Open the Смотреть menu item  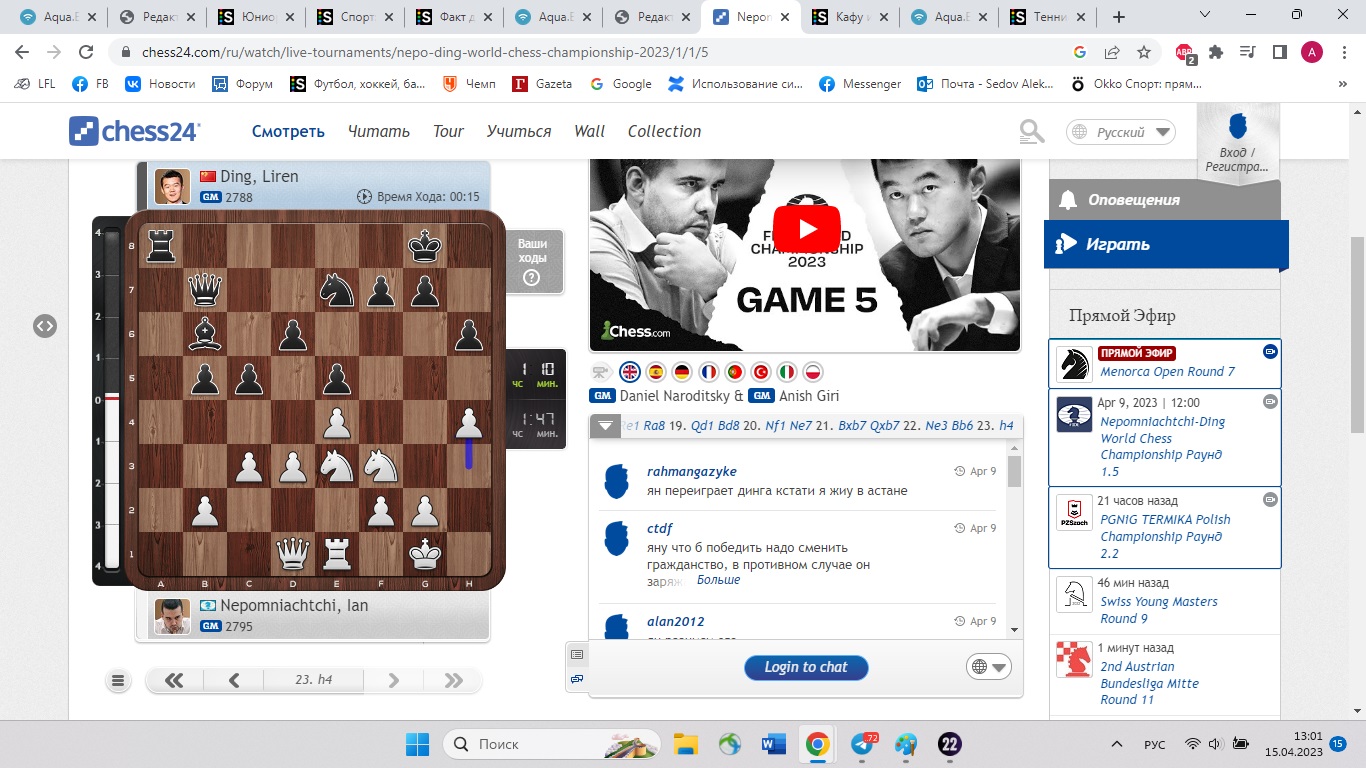(x=288, y=132)
